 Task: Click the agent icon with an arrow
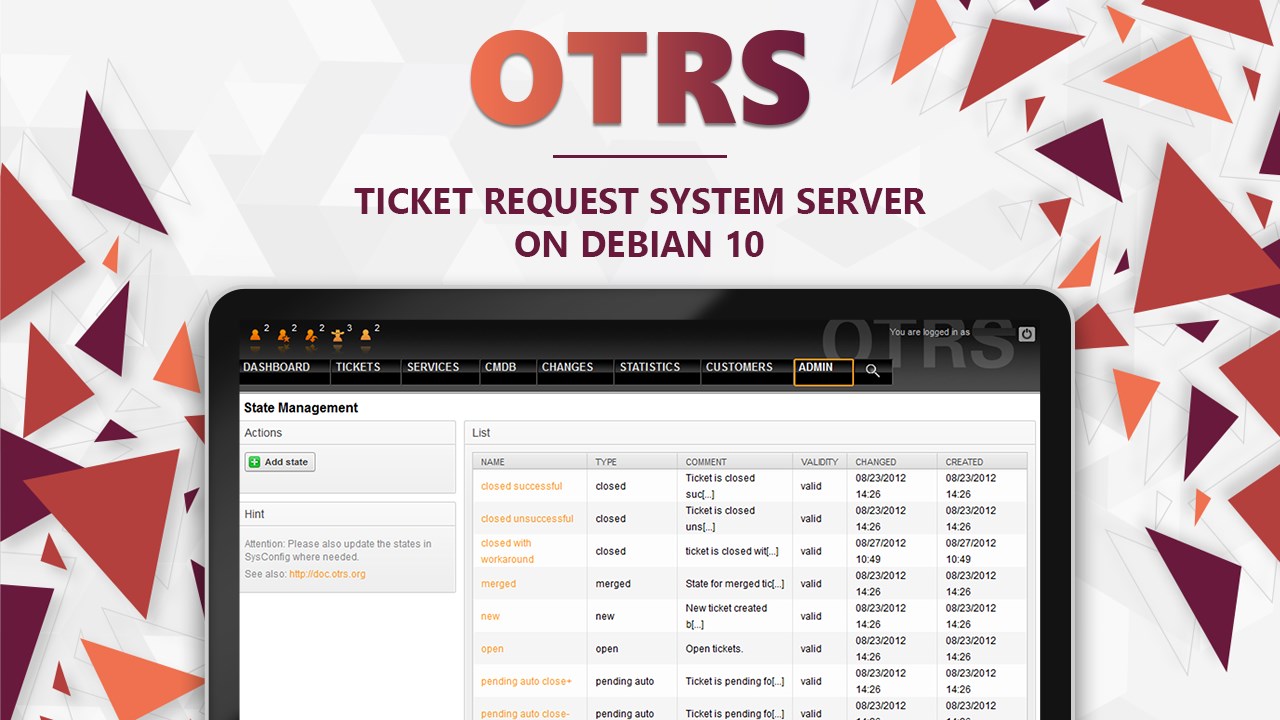[x=311, y=335]
